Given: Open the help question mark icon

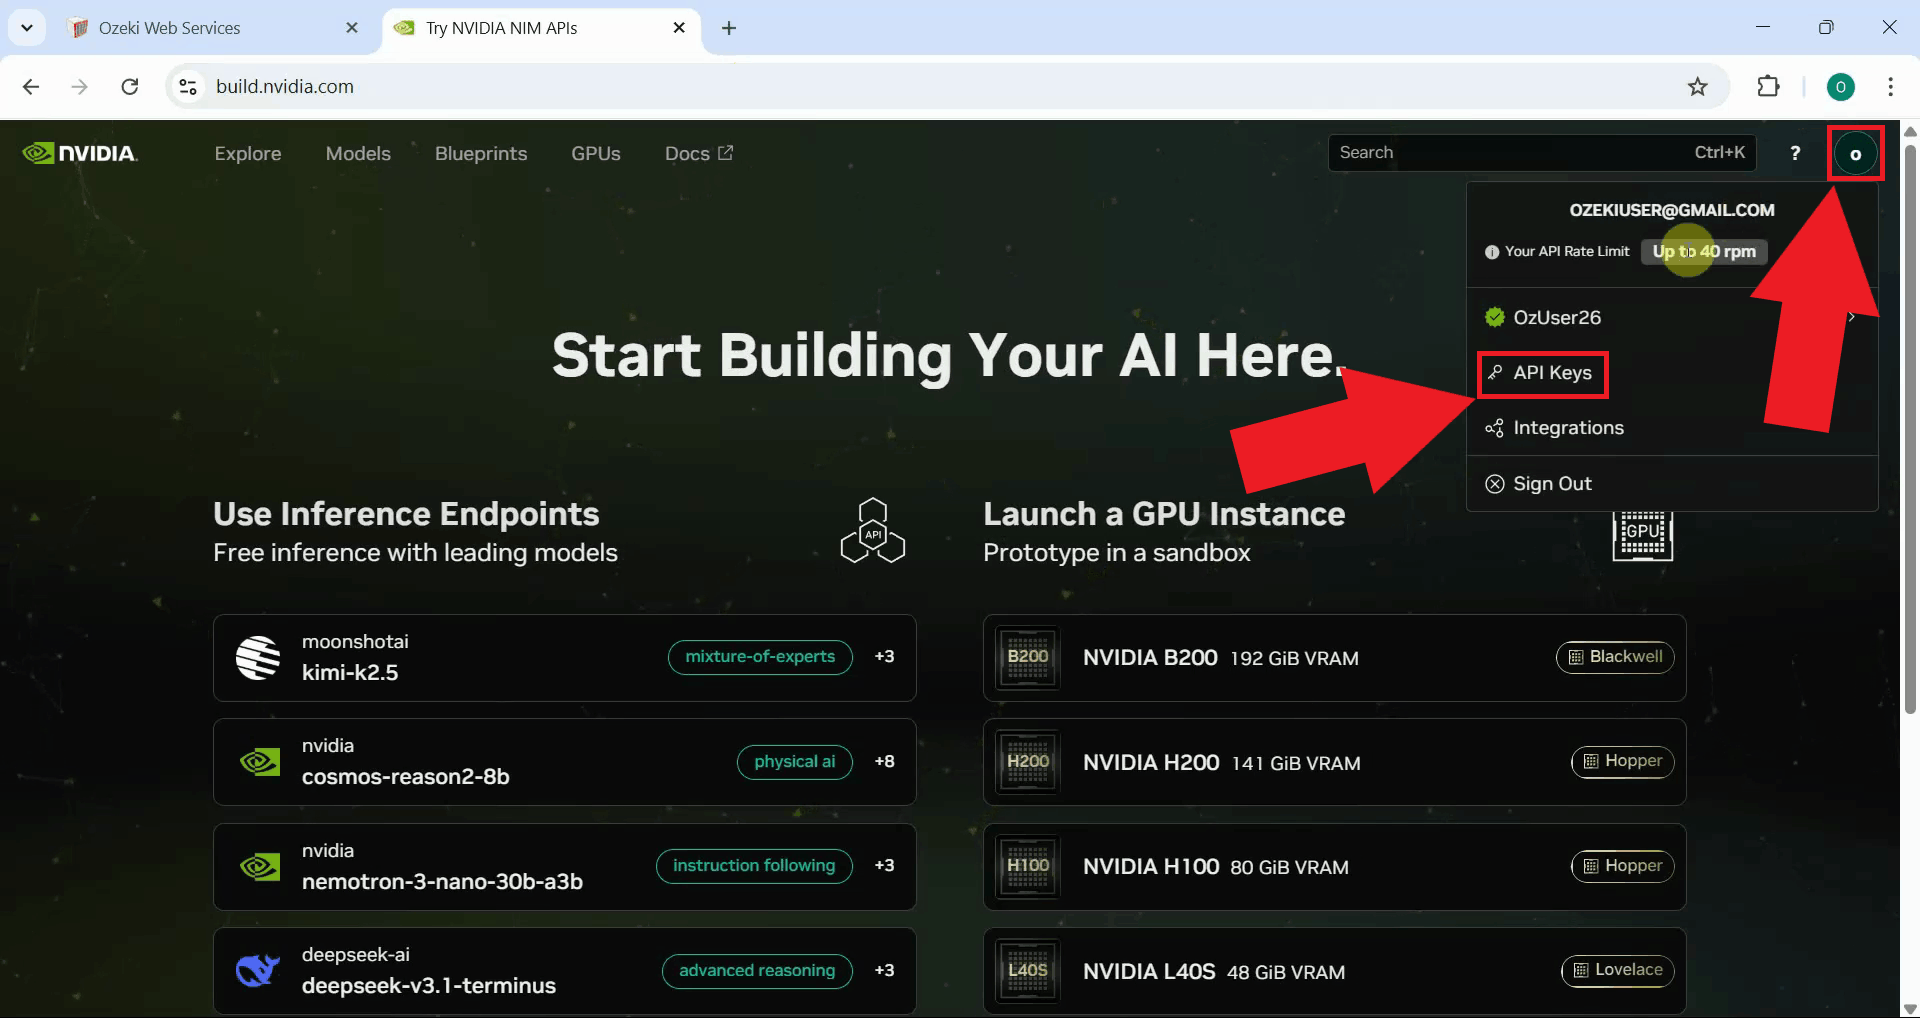Looking at the screenshot, I should pyautogui.click(x=1795, y=153).
